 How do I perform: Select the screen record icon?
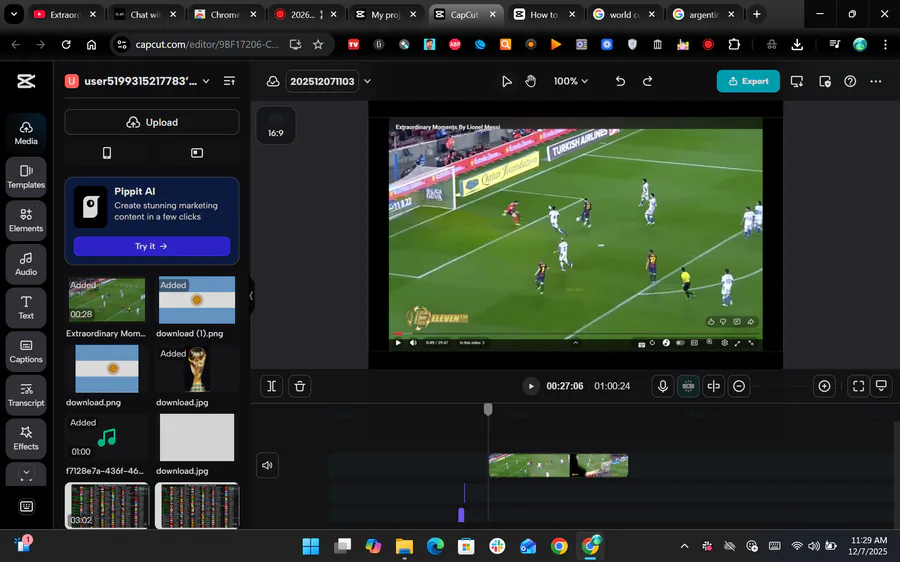pos(197,153)
